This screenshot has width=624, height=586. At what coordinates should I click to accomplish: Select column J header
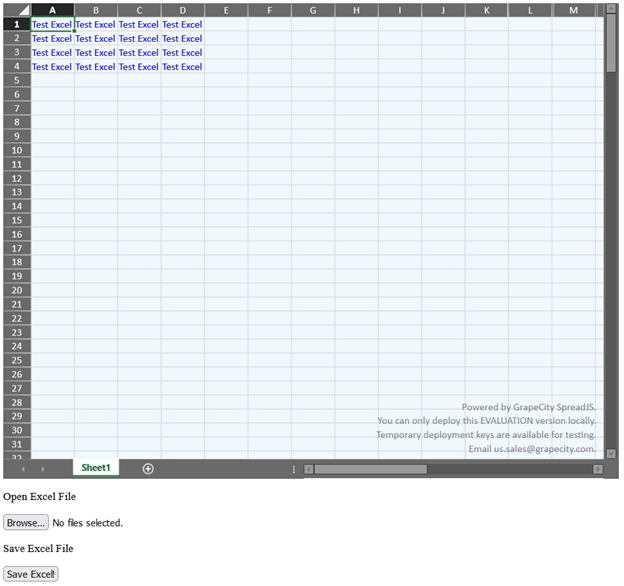(443, 10)
